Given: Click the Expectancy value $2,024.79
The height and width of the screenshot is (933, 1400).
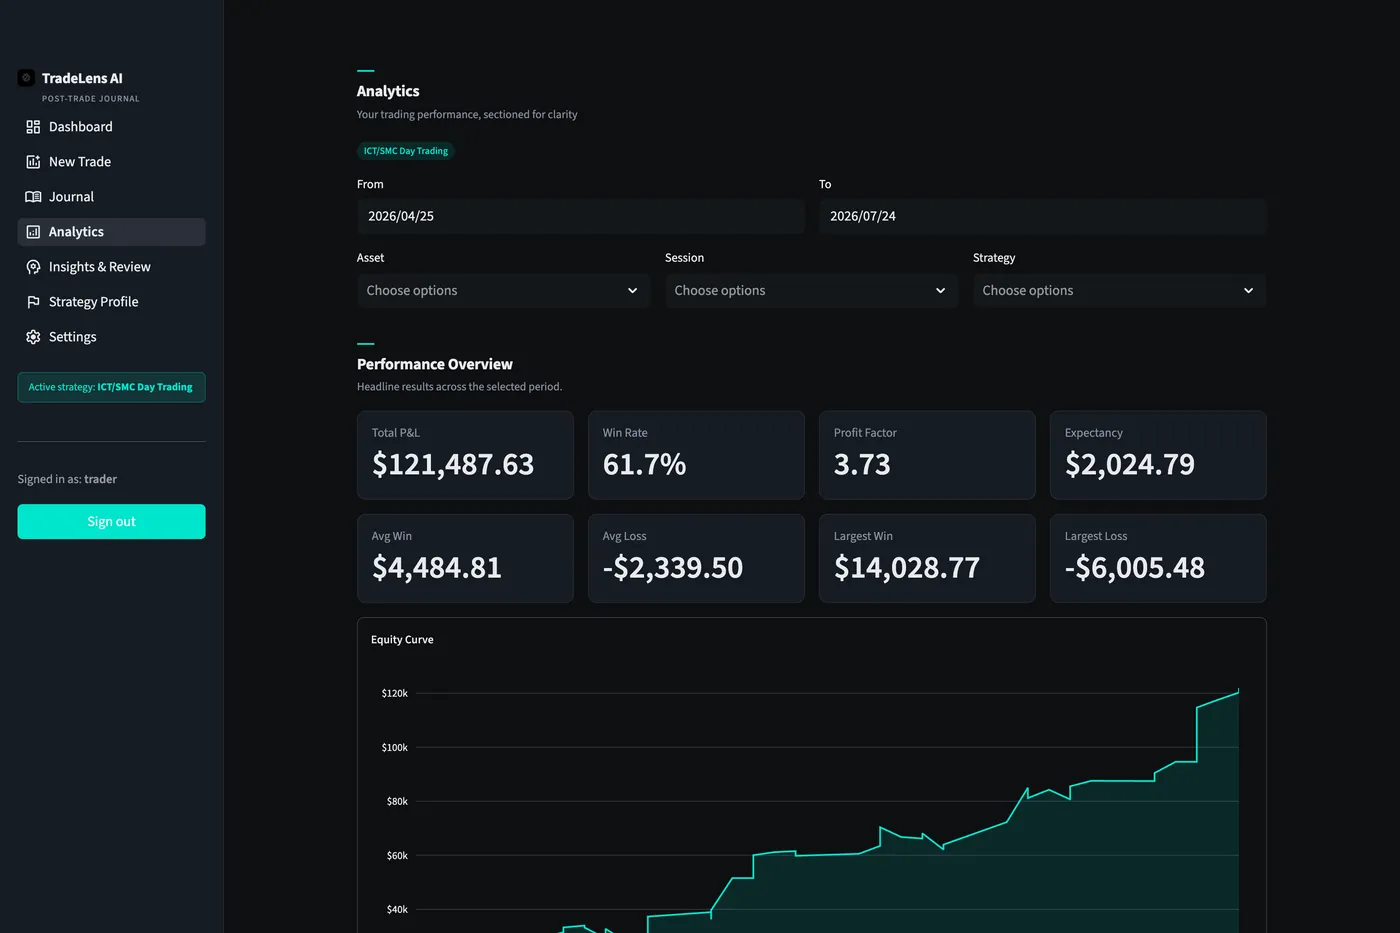Looking at the screenshot, I should pyautogui.click(x=1130, y=465).
